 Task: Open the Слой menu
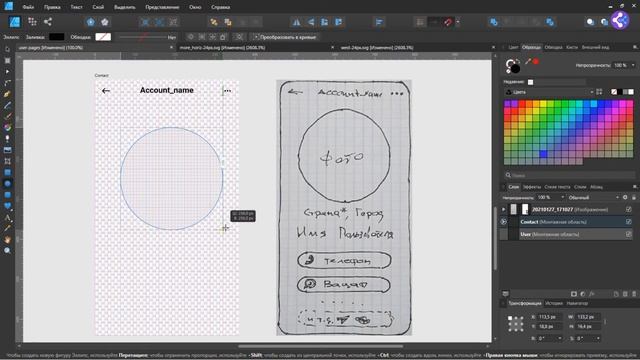(x=98, y=7)
